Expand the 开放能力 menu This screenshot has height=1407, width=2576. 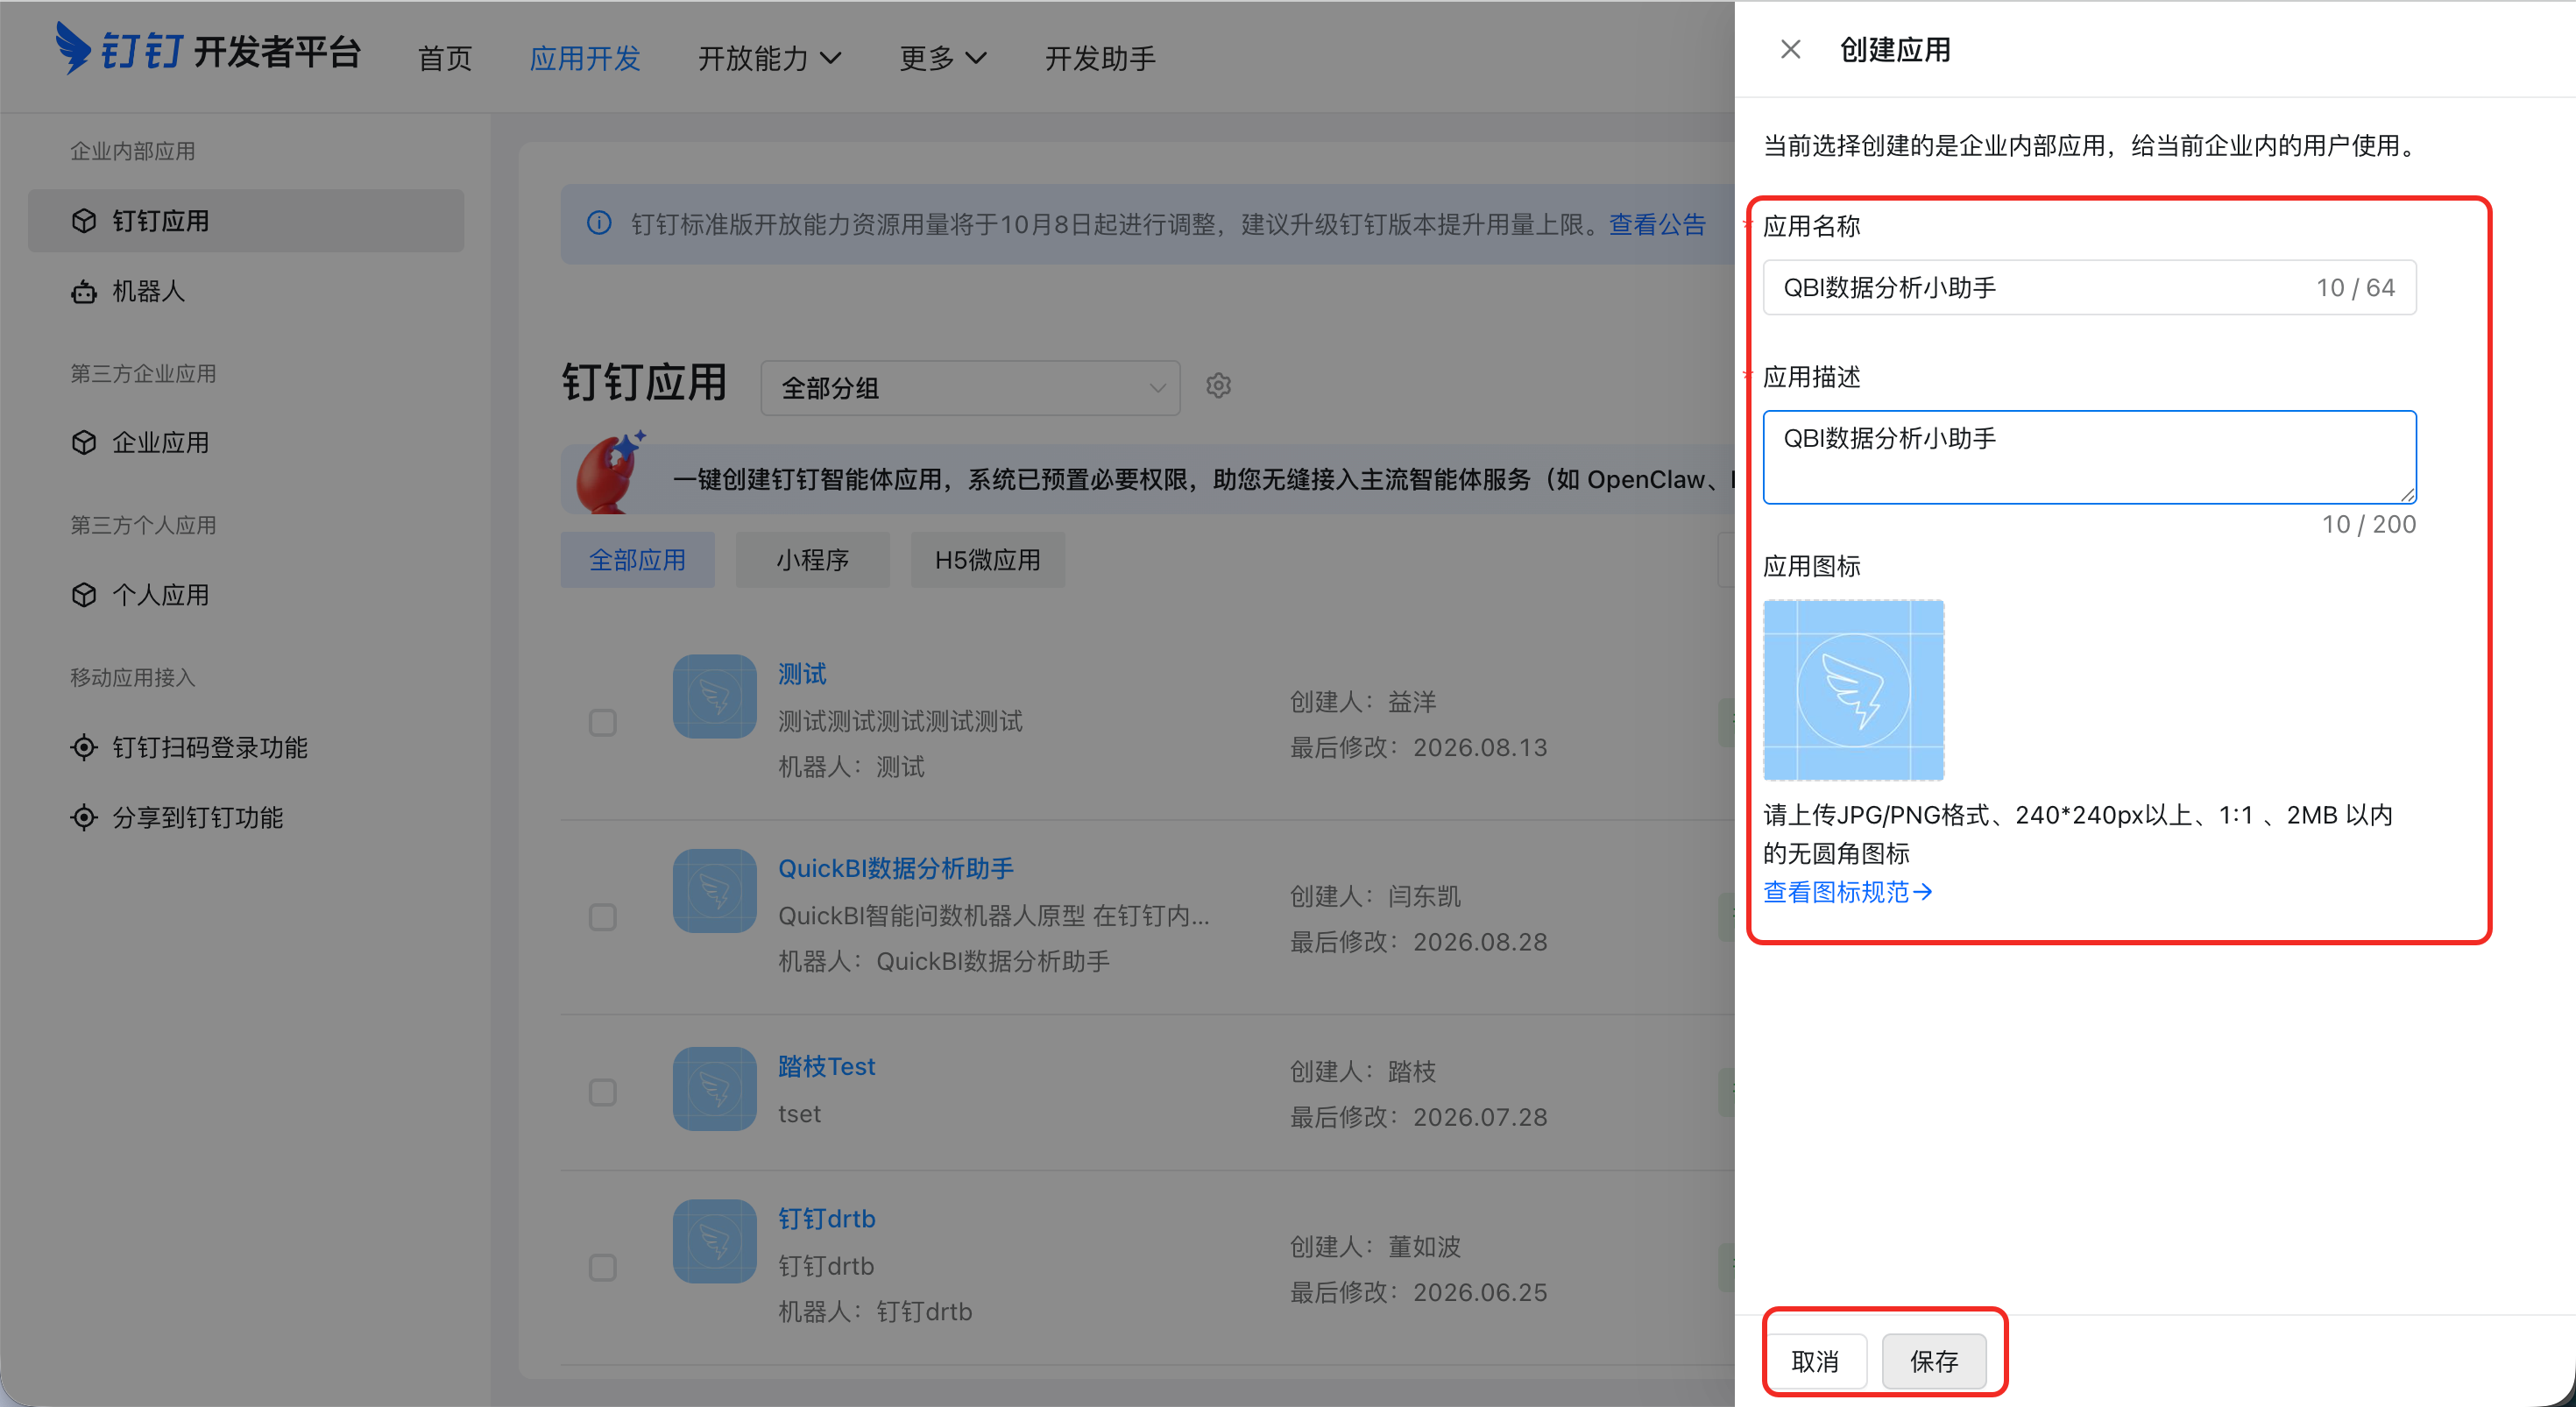click(769, 58)
